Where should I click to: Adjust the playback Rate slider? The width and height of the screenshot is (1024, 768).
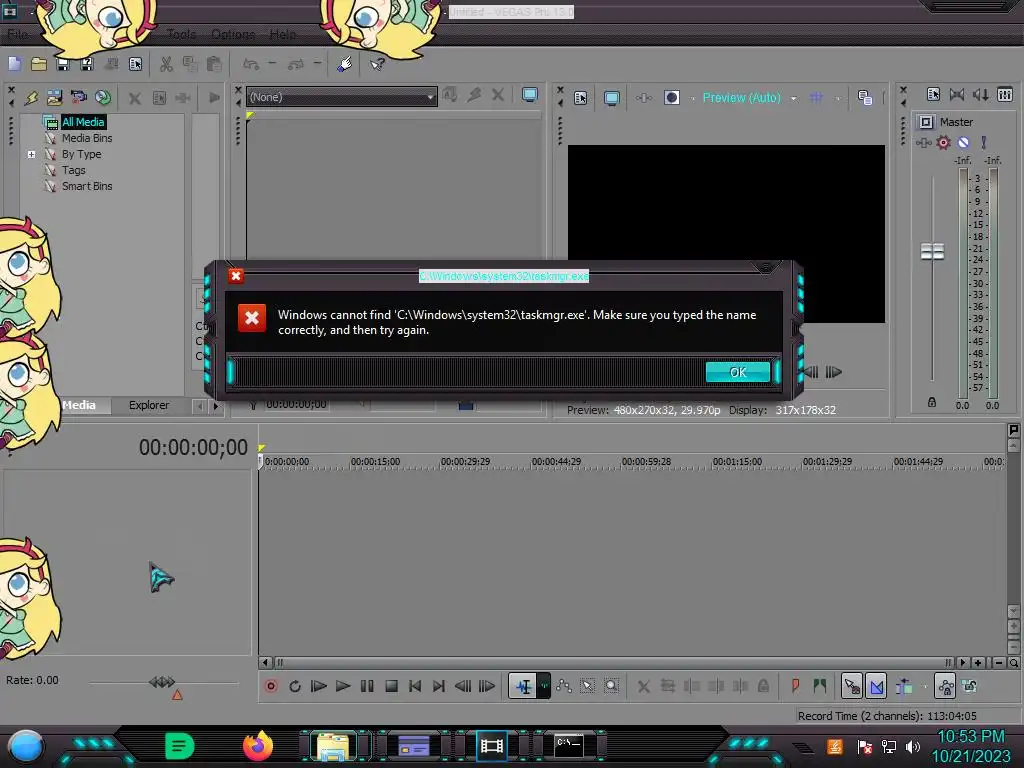pos(162,682)
